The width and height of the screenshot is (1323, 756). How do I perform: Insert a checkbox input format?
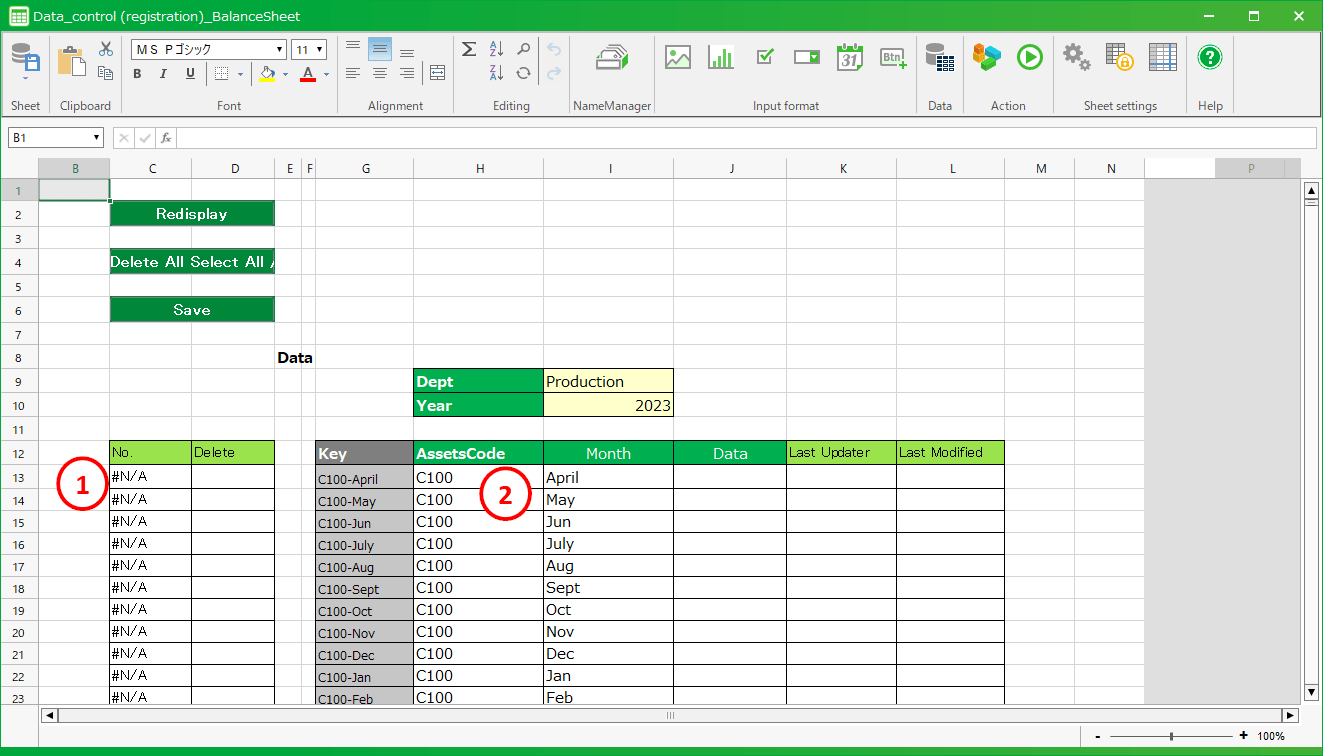pos(765,58)
